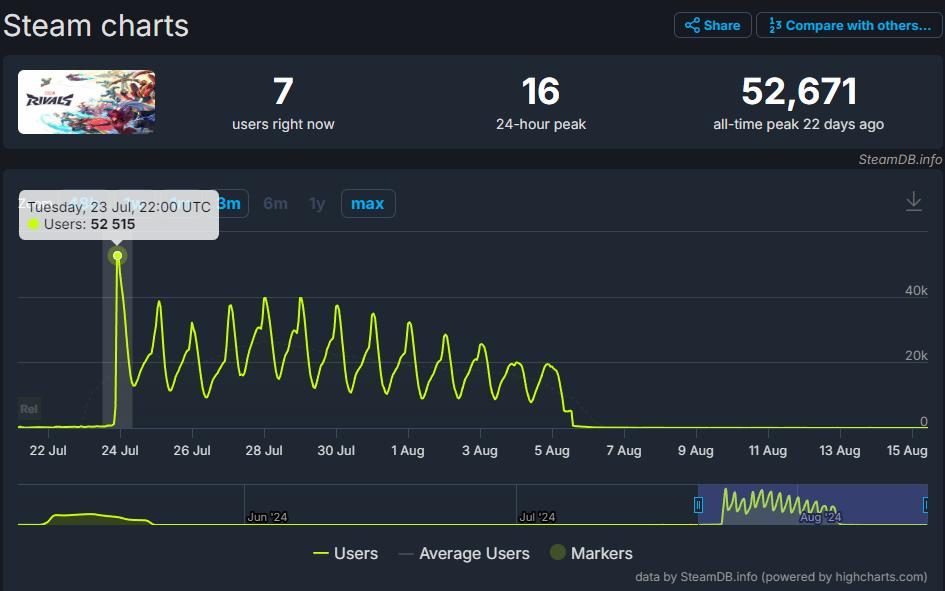The width and height of the screenshot is (945, 591).
Task: Click the 1 Aug axis label
Action: point(407,450)
